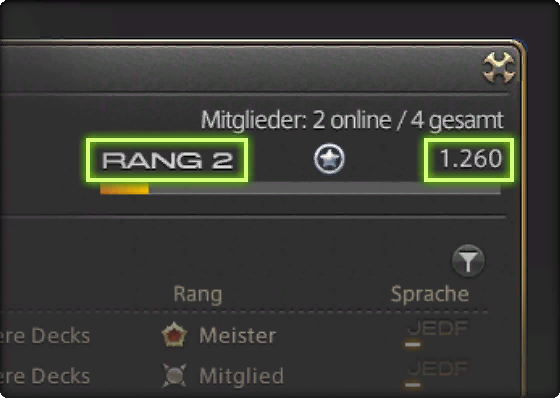Image resolution: width=560 pixels, height=400 pixels.
Task: Select the Mitglied member row text
Action: [x=241, y=376]
